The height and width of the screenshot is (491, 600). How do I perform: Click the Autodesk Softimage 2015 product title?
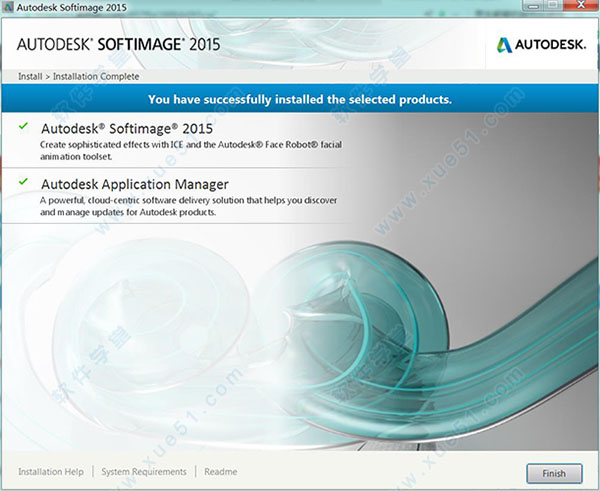[x=127, y=129]
